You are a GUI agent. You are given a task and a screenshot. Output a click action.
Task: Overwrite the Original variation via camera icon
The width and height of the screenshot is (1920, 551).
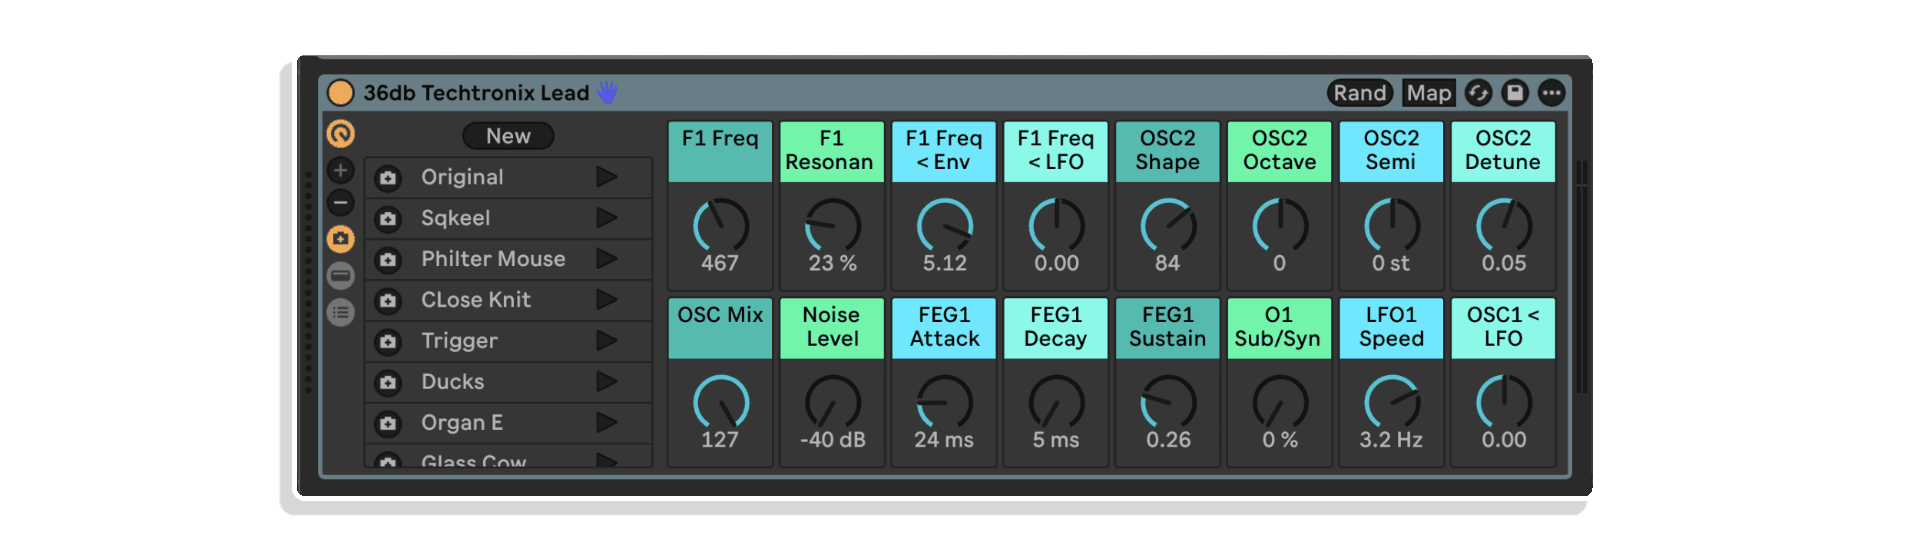coord(388,178)
